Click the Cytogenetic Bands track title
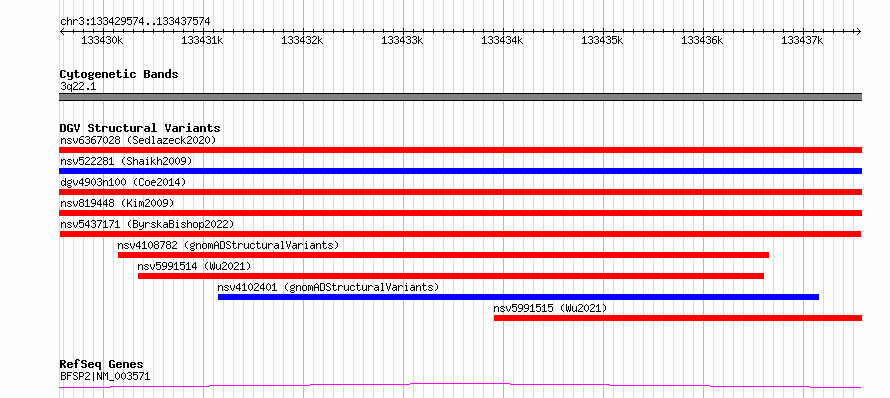This screenshot has width=890, height=398. [119, 74]
